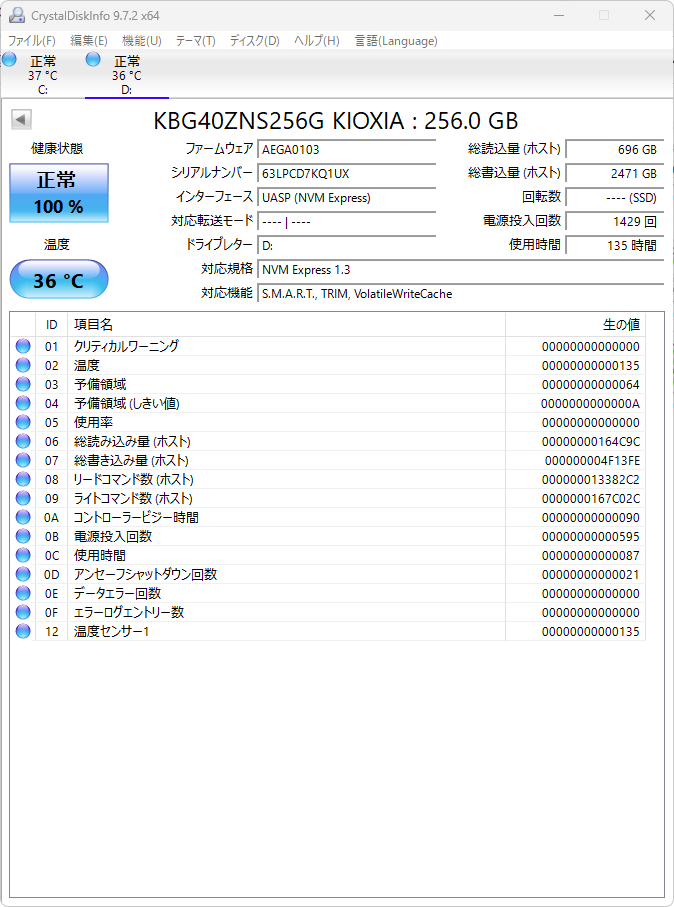Click the 対応機能 field with S.M.A.R.T., TRIM

click(x=461, y=294)
